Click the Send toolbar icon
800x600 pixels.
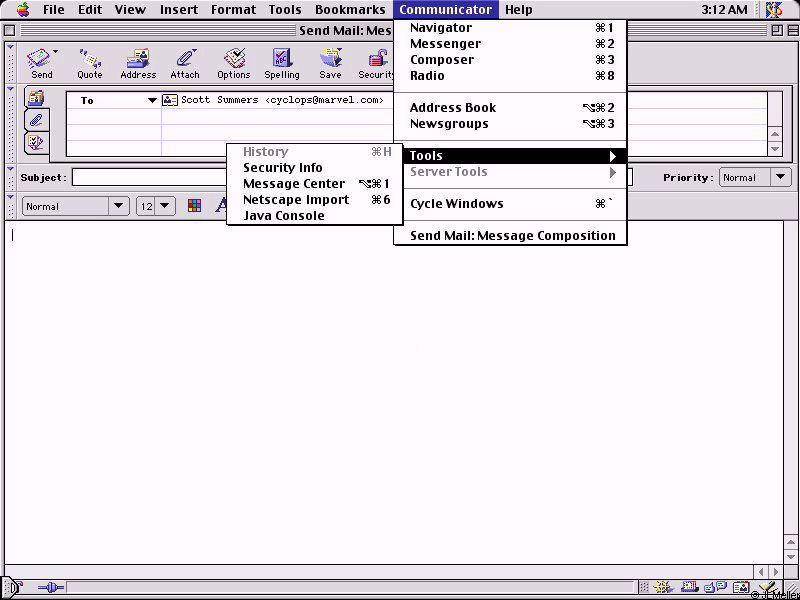coord(41,59)
